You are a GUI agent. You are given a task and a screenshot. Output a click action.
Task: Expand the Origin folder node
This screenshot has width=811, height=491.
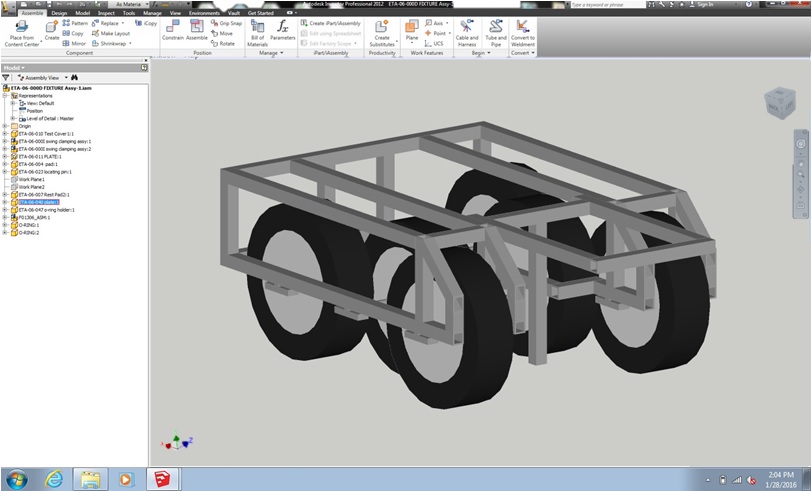(x=5, y=126)
